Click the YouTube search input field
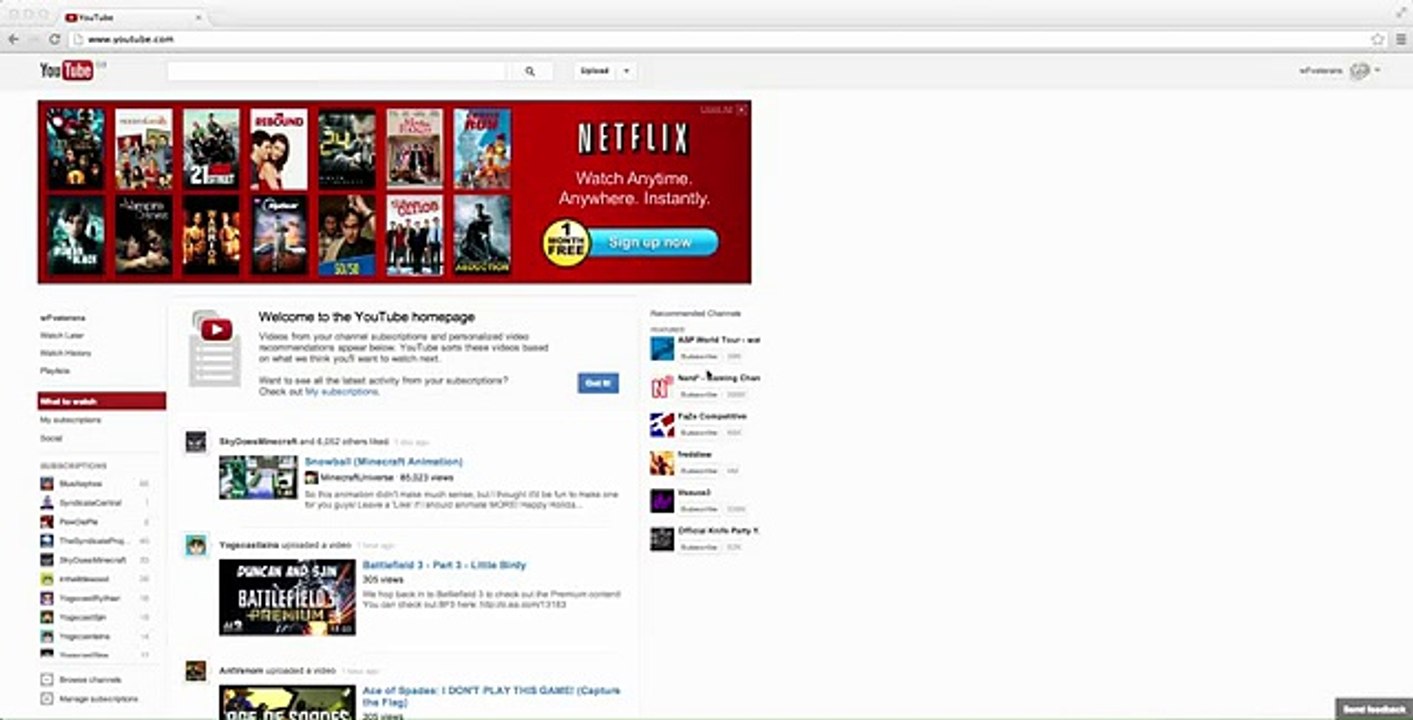 336,71
